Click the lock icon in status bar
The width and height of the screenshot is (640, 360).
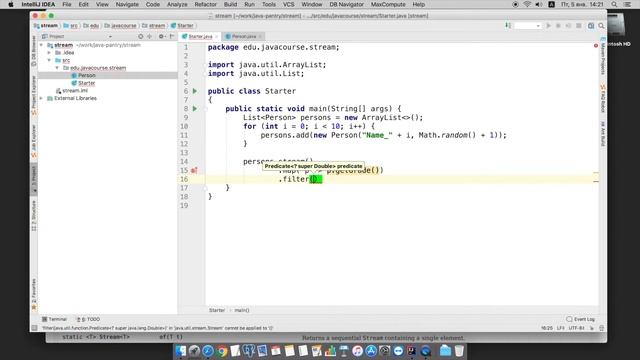(591, 328)
